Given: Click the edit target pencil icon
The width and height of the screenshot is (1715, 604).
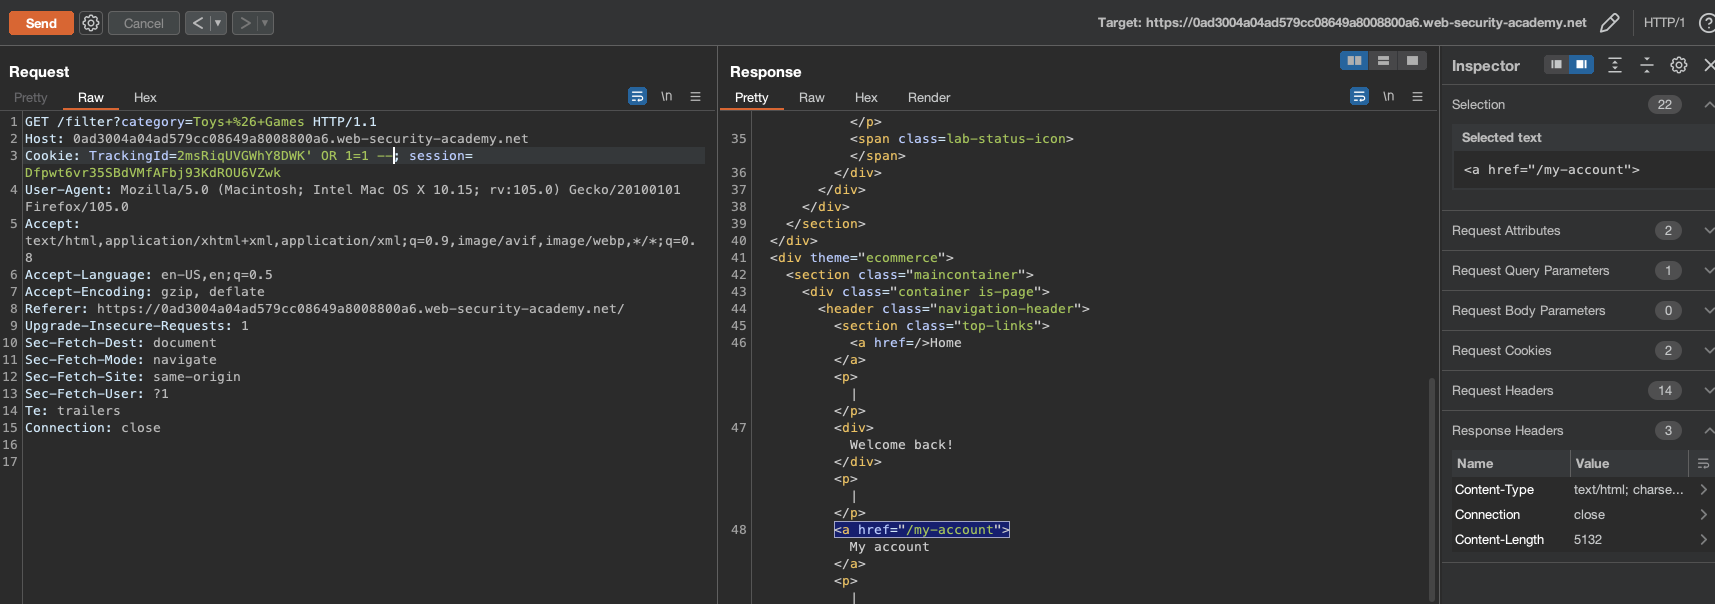Looking at the screenshot, I should (x=1609, y=23).
